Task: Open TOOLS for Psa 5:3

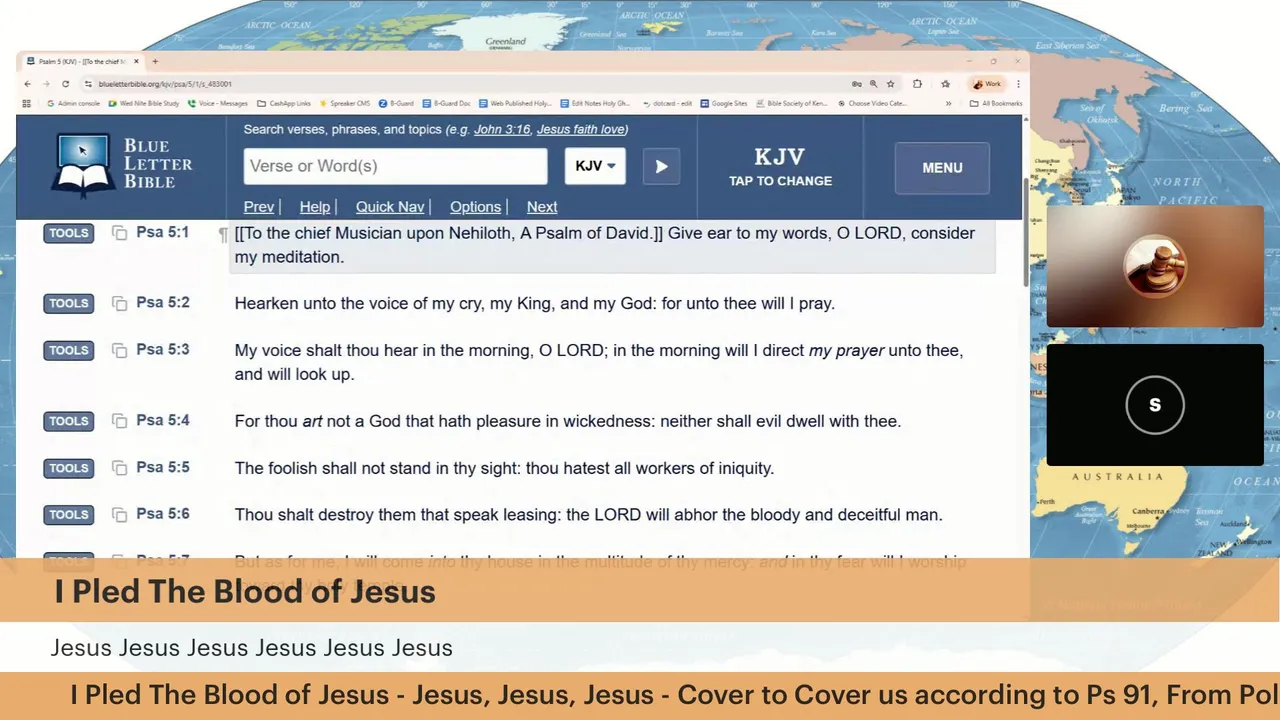Action: [x=68, y=350]
